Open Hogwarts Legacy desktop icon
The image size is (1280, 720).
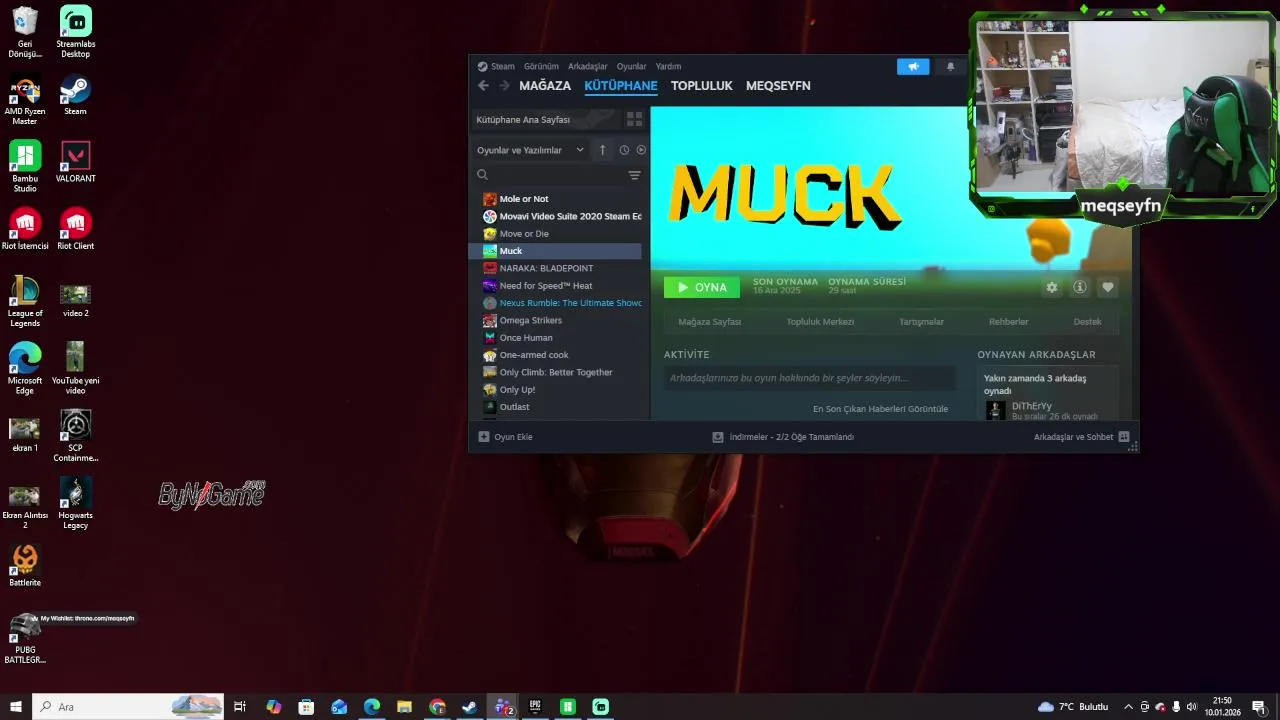click(x=76, y=503)
